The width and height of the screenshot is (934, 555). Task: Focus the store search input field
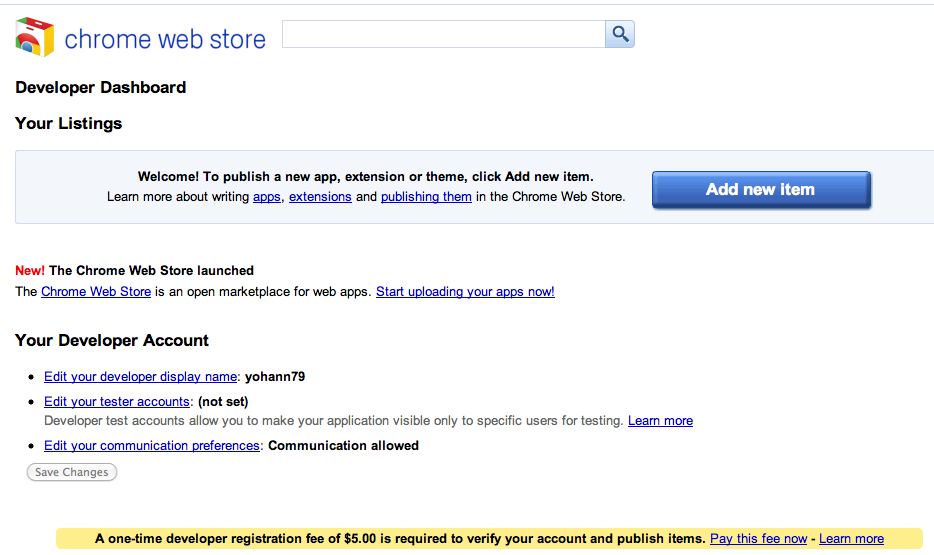444,34
